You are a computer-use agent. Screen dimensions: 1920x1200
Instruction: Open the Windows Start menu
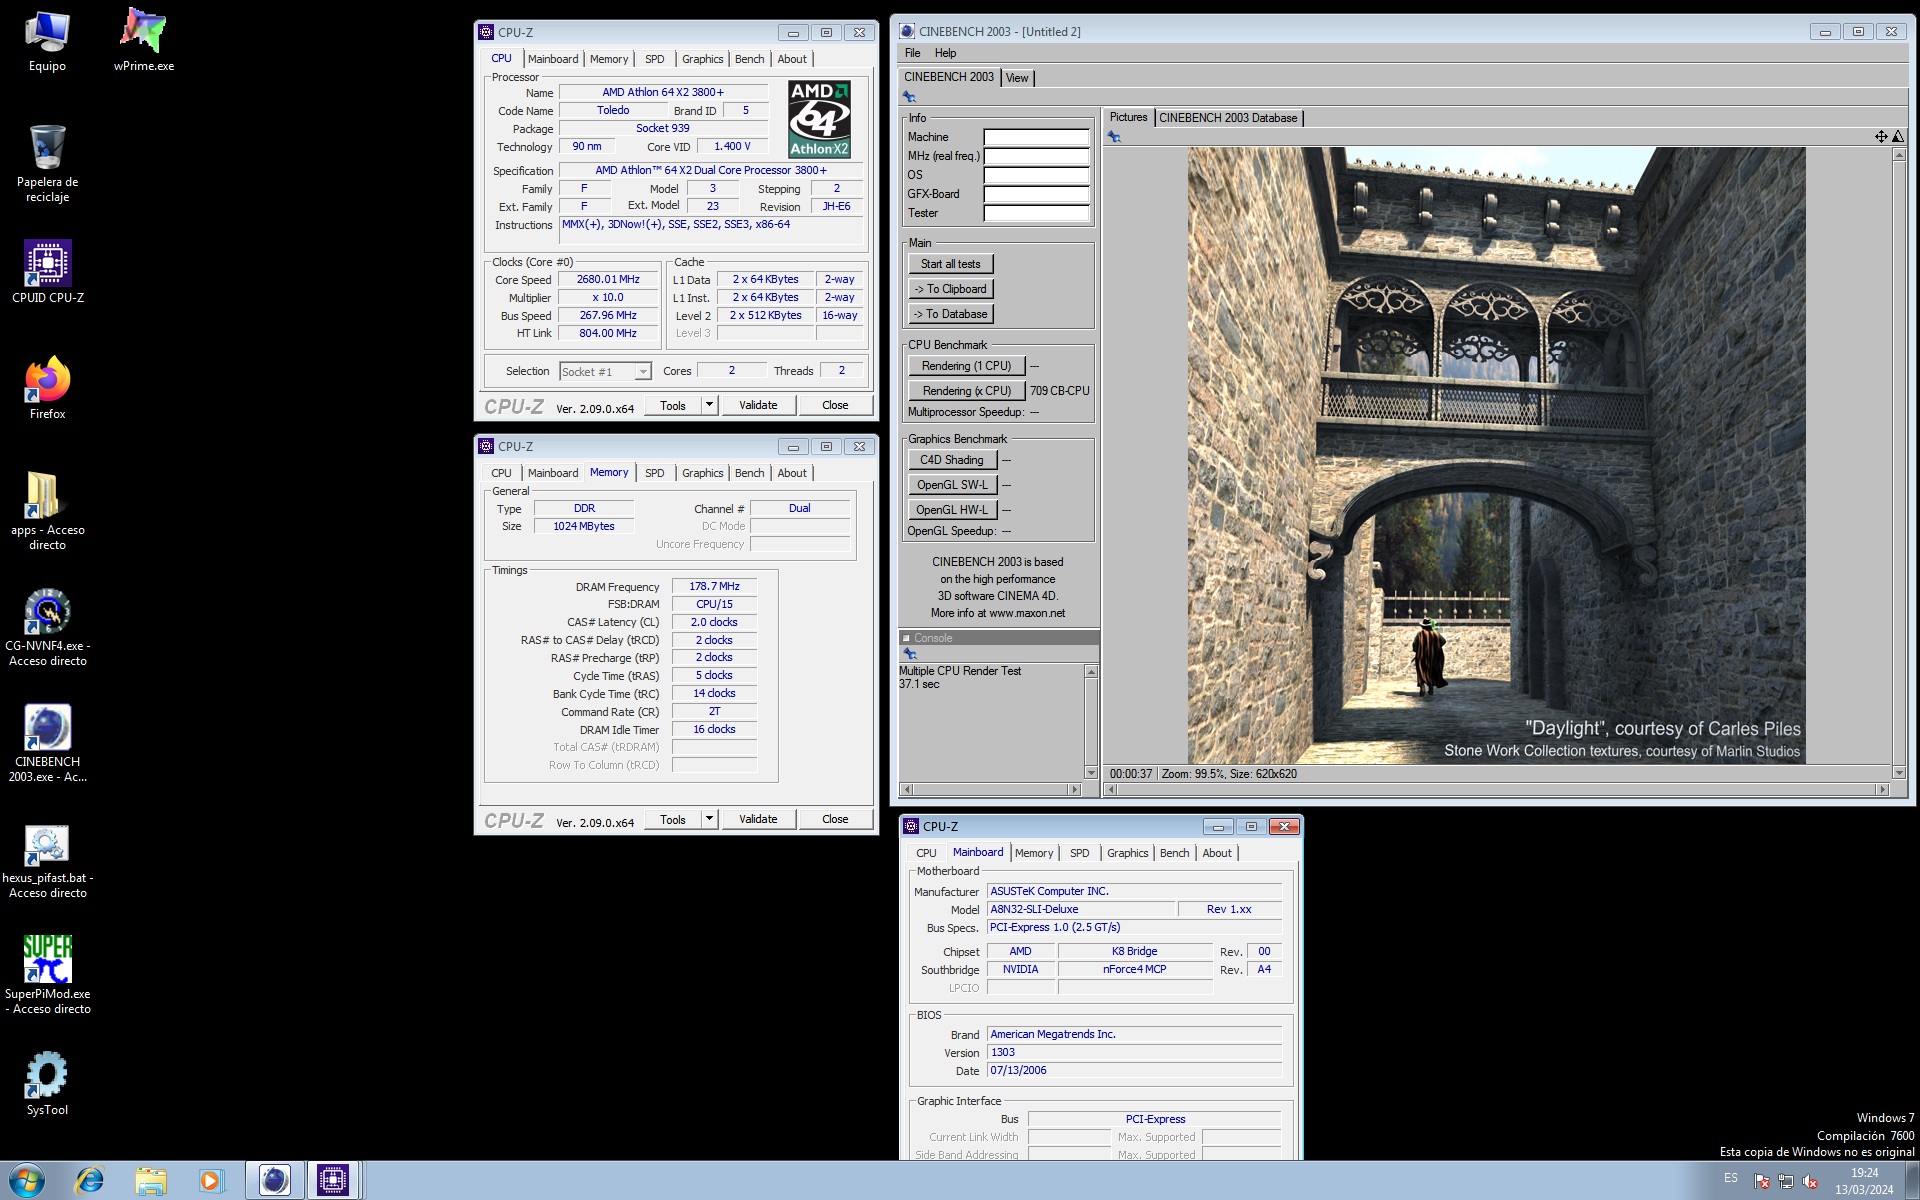[27, 1181]
